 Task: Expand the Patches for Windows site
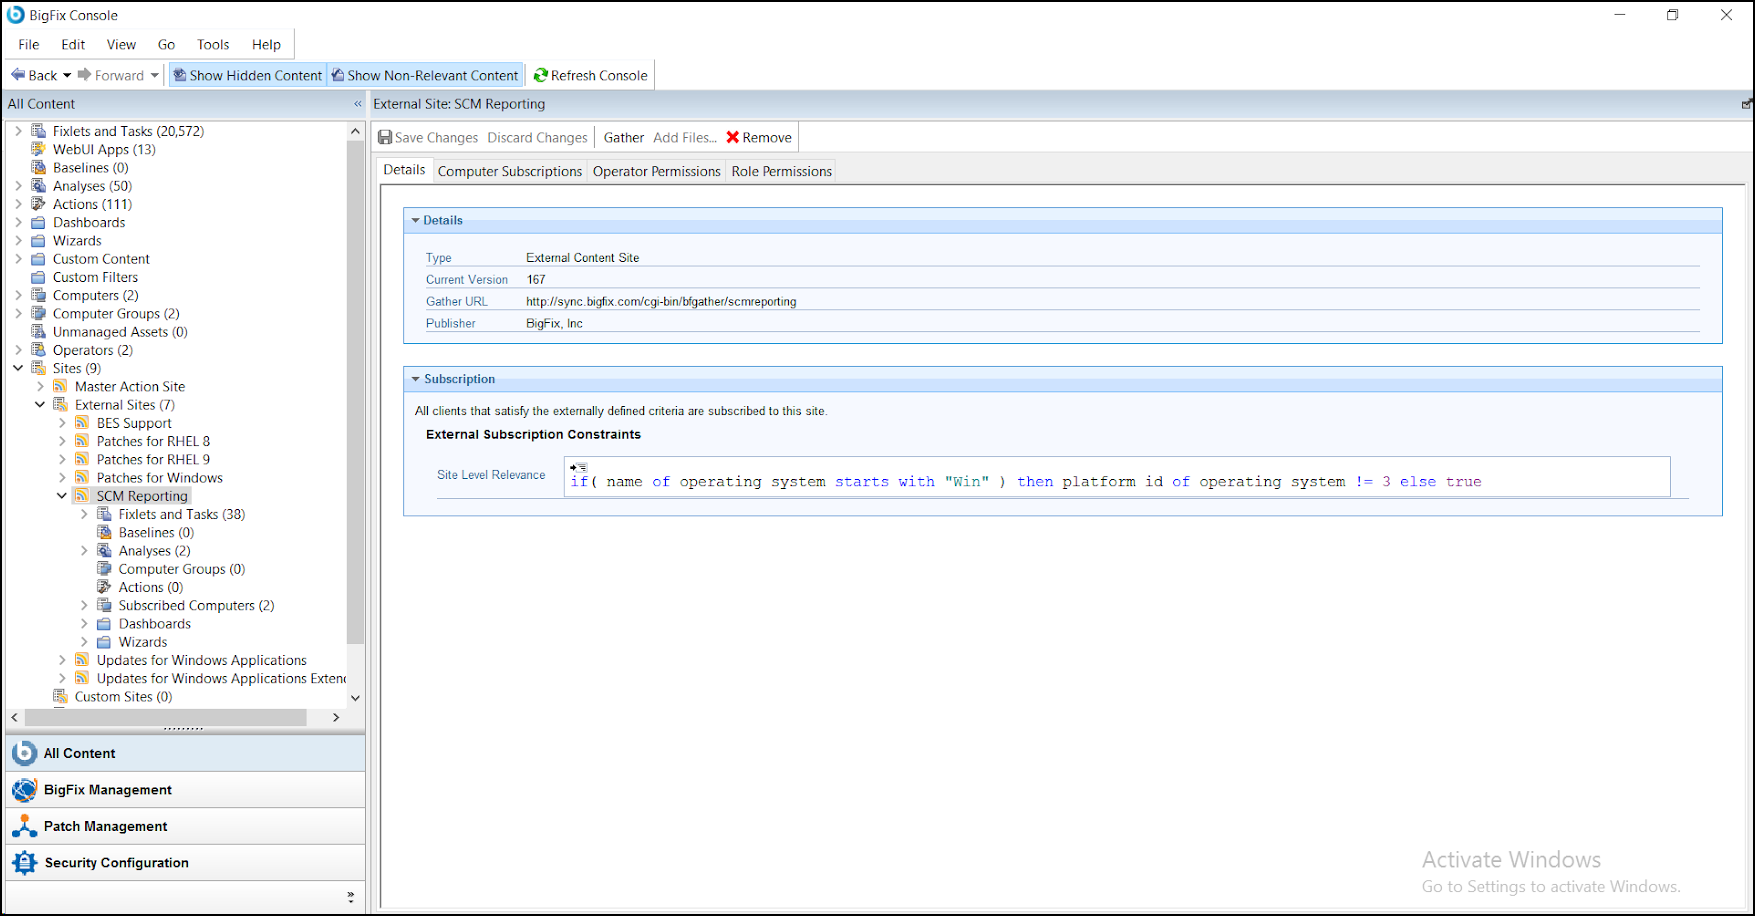pos(63,477)
